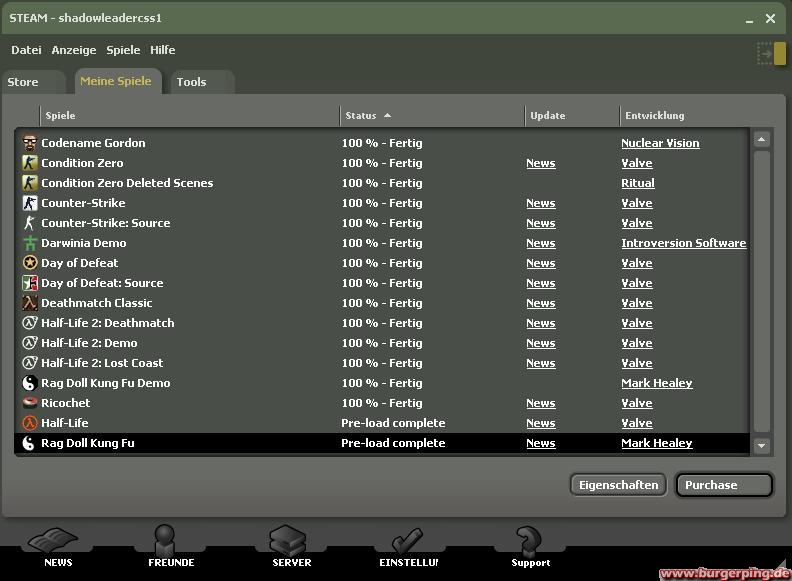
Task: Close the Steam window
Action: (770, 19)
